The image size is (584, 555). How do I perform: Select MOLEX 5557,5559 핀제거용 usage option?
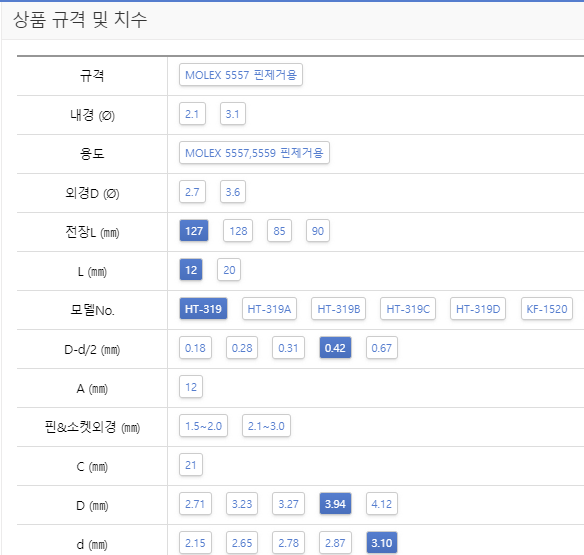[254, 153]
